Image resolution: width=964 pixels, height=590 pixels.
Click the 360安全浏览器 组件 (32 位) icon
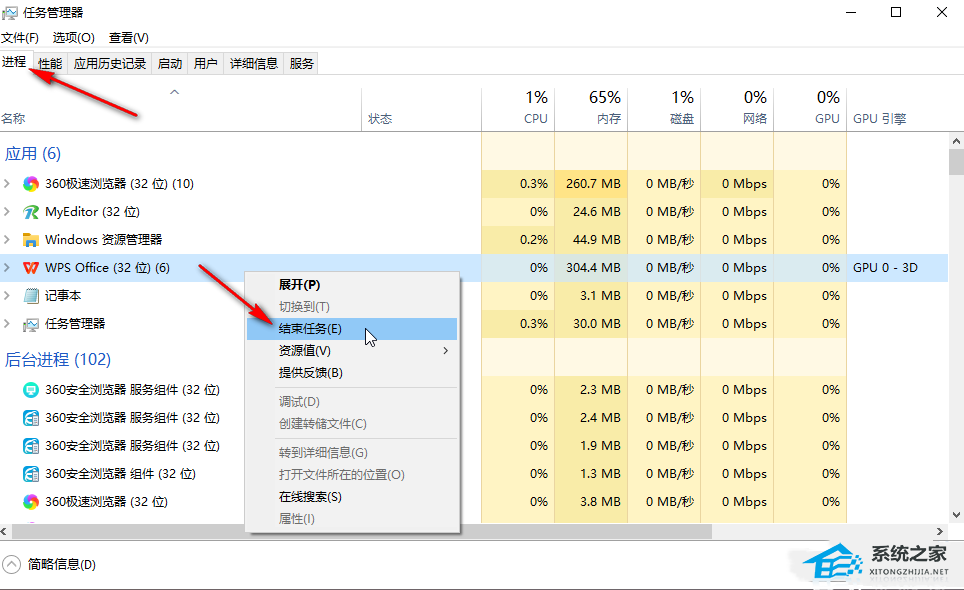click(x=31, y=474)
